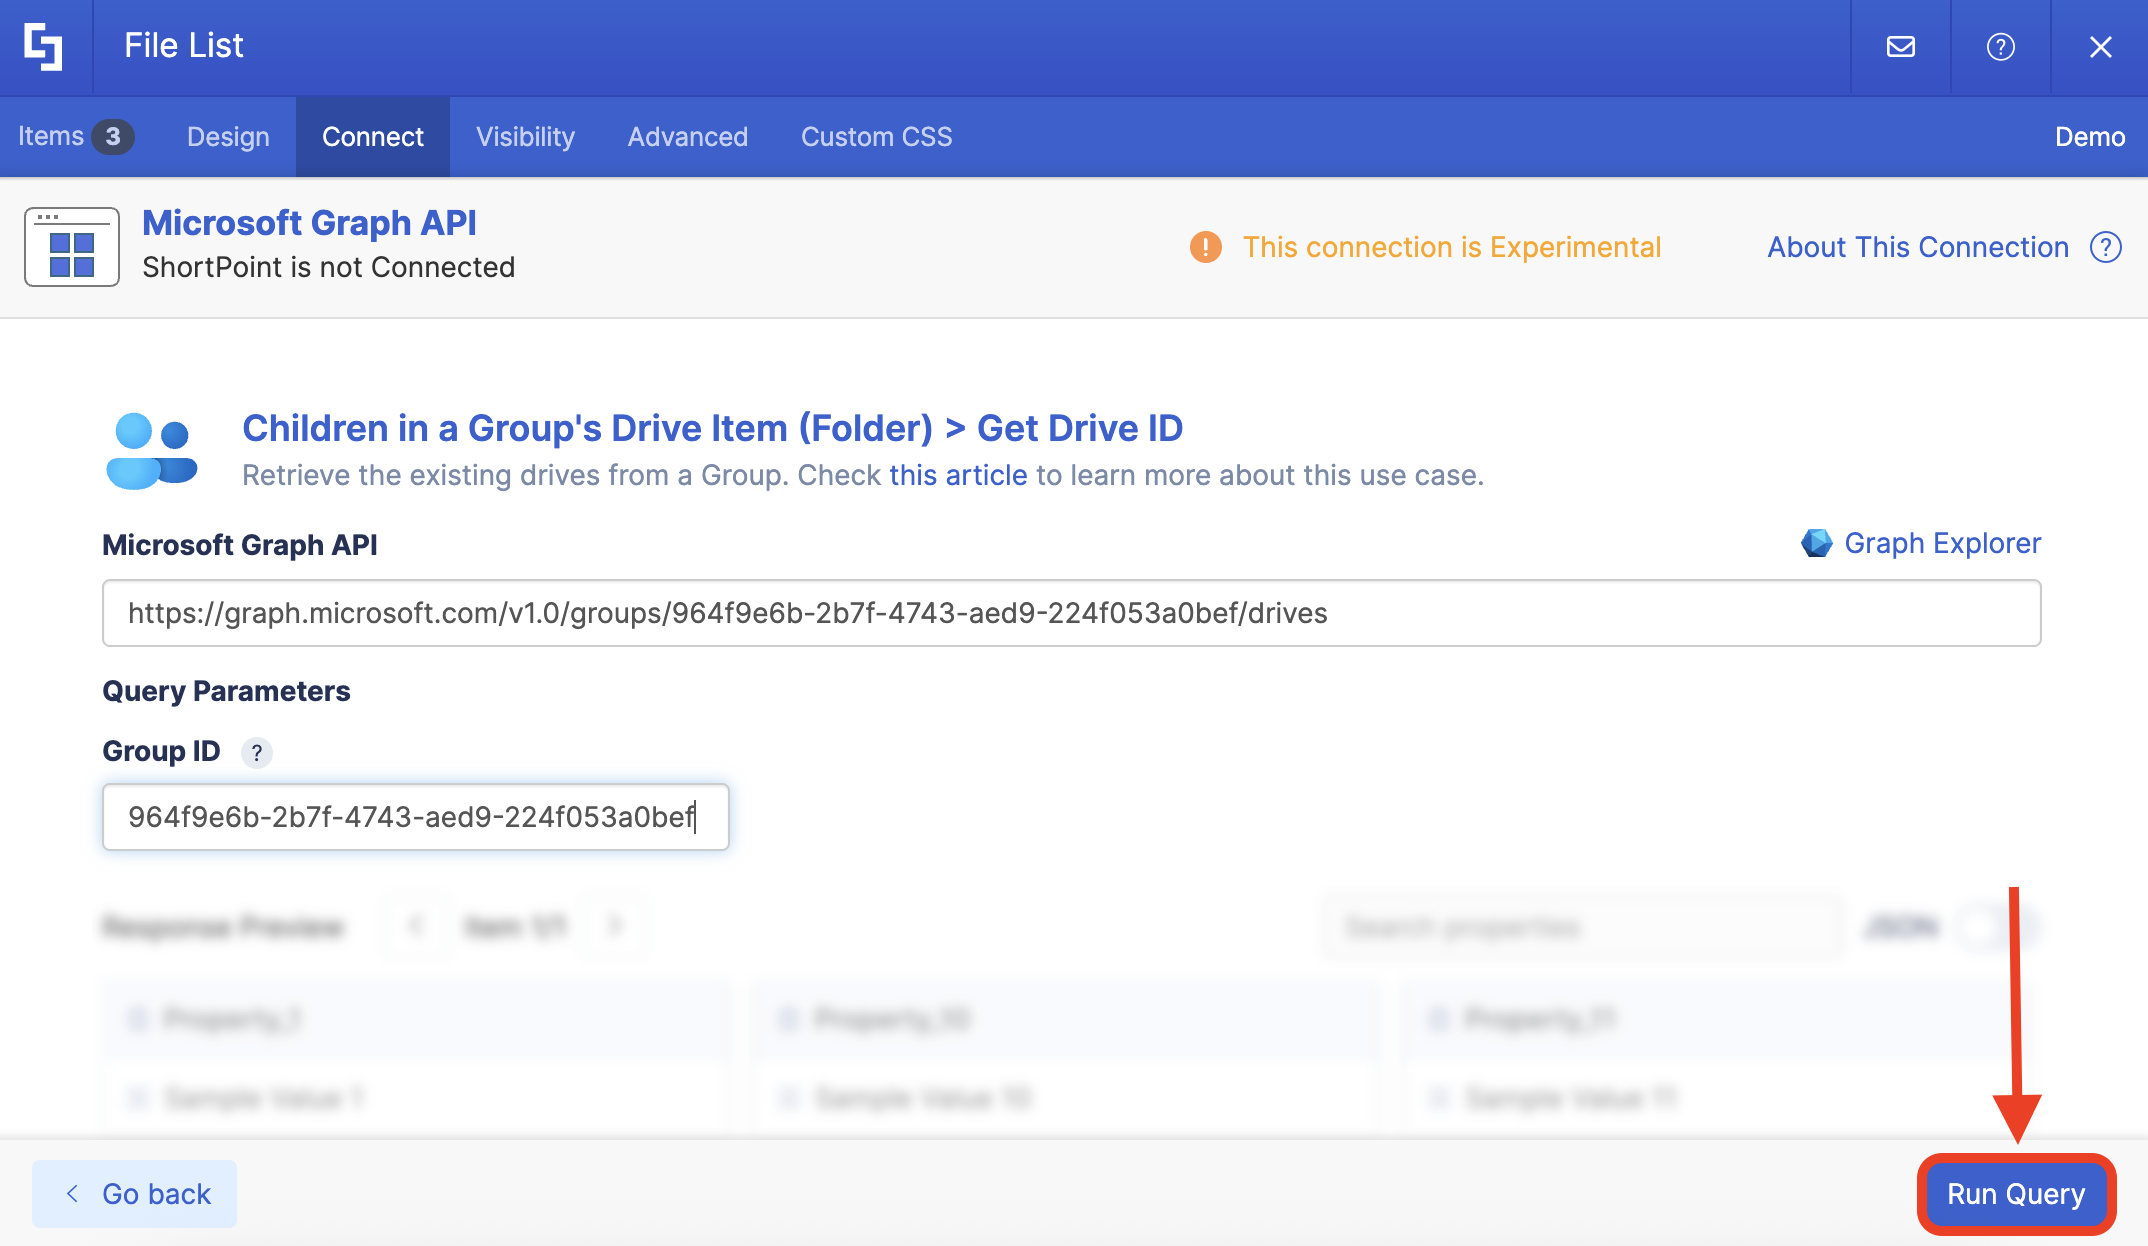Go to next response preview item
The height and width of the screenshot is (1246, 2148).
tap(614, 926)
